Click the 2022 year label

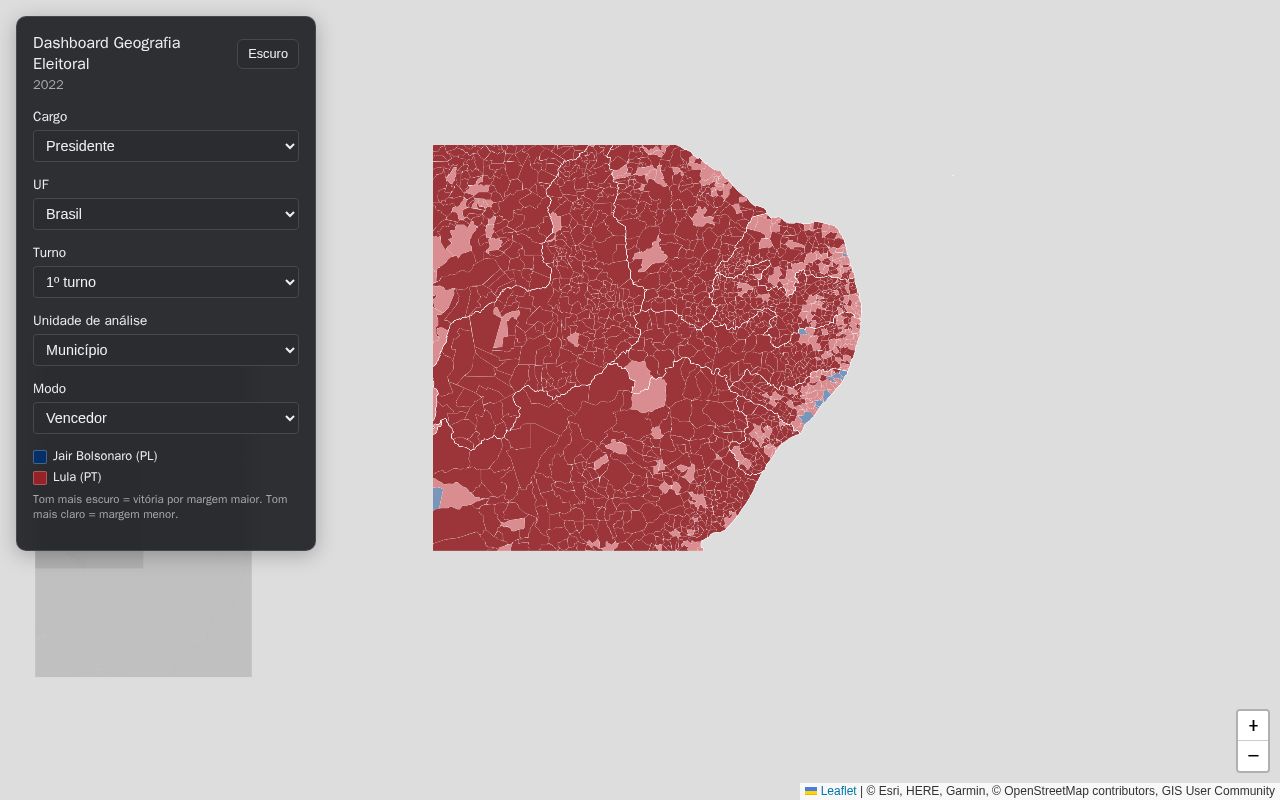pyautogui.click(x=48, y=85)
